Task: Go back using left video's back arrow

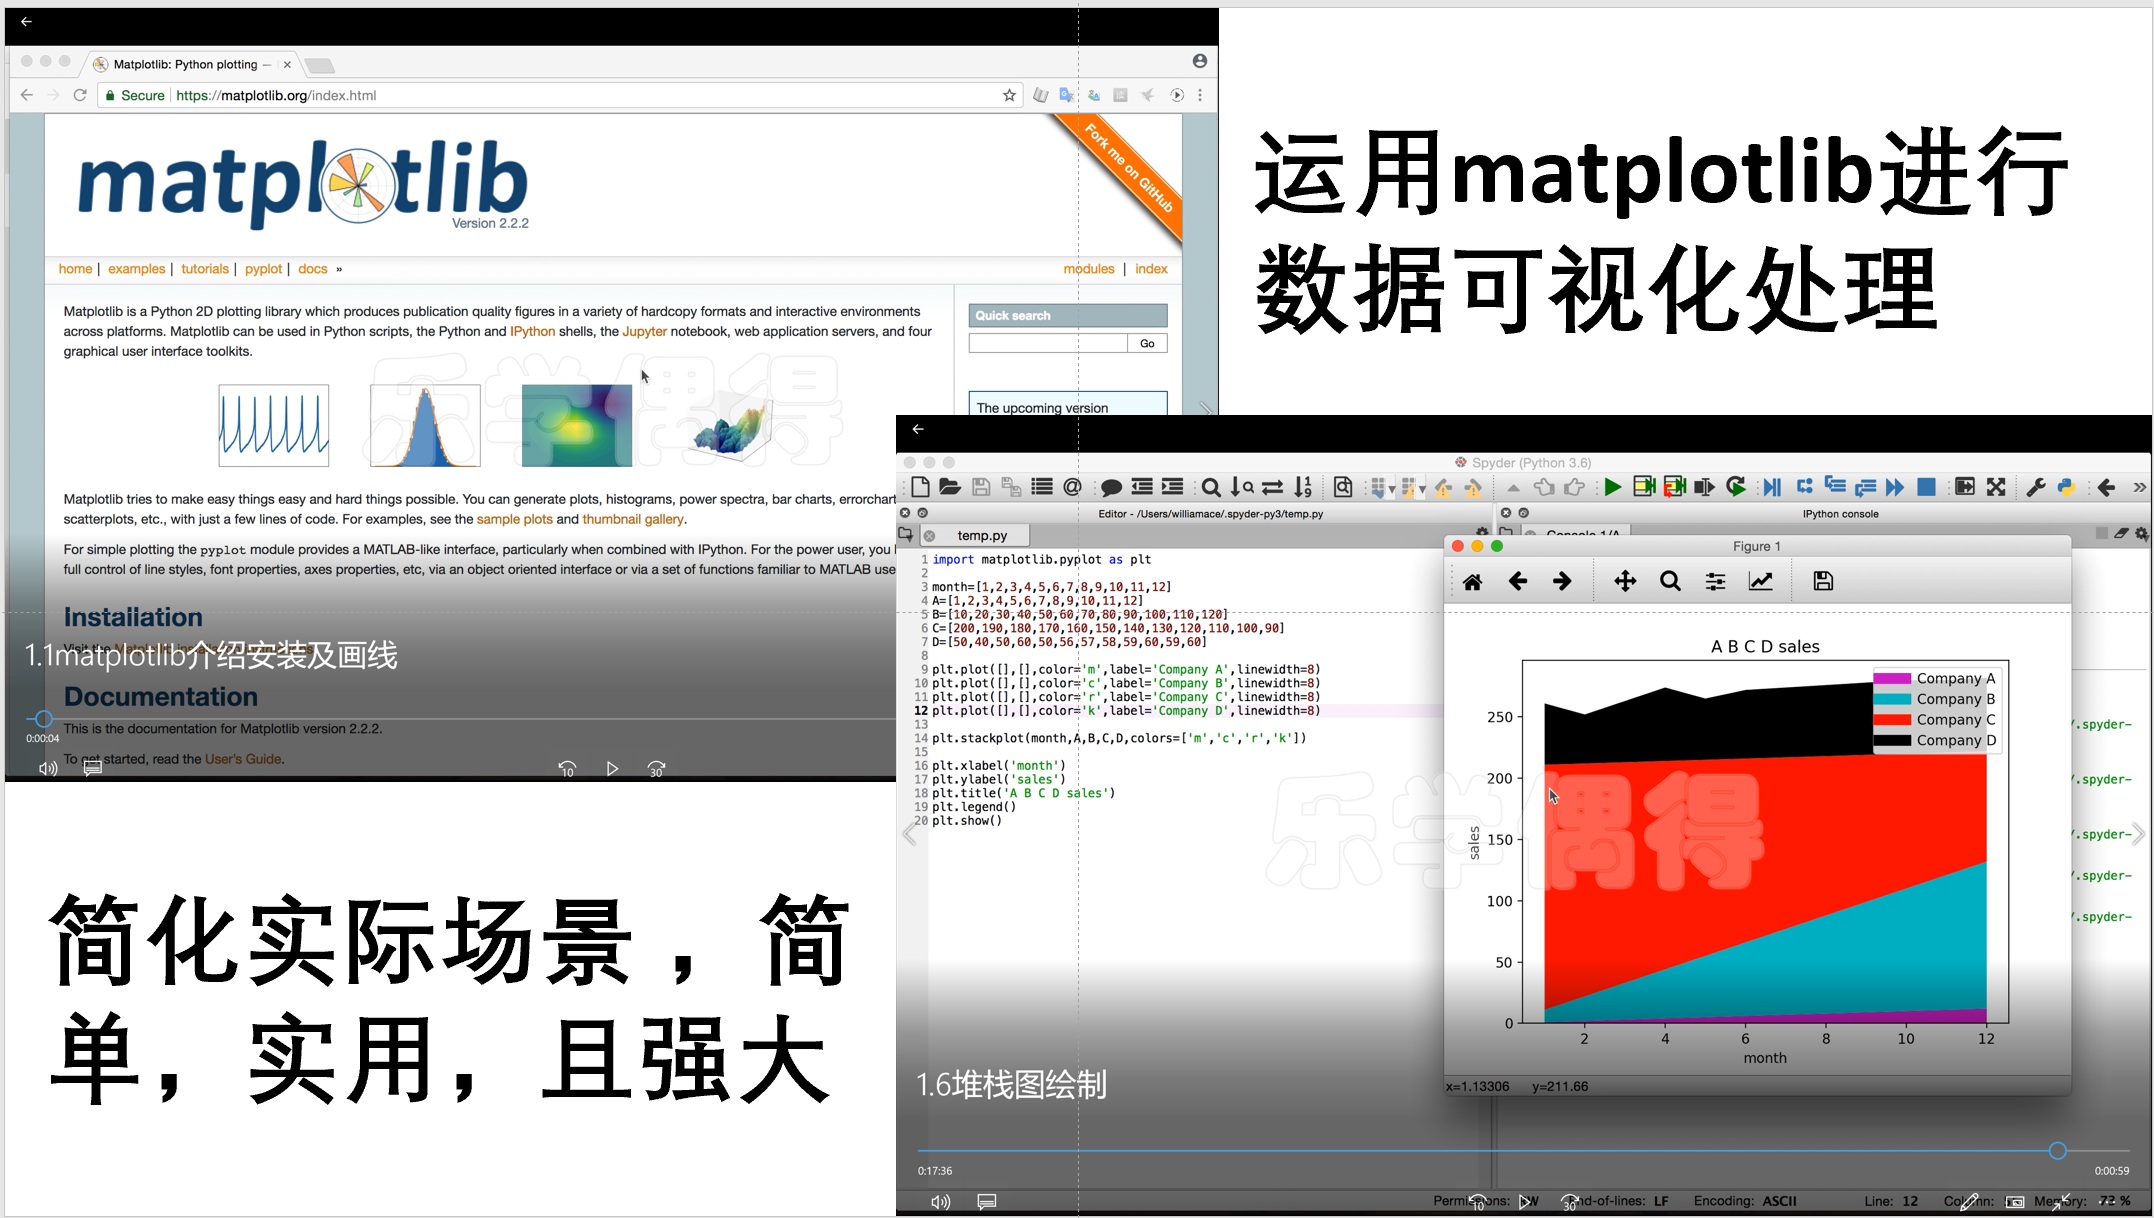Action: [x=26, y=21]
